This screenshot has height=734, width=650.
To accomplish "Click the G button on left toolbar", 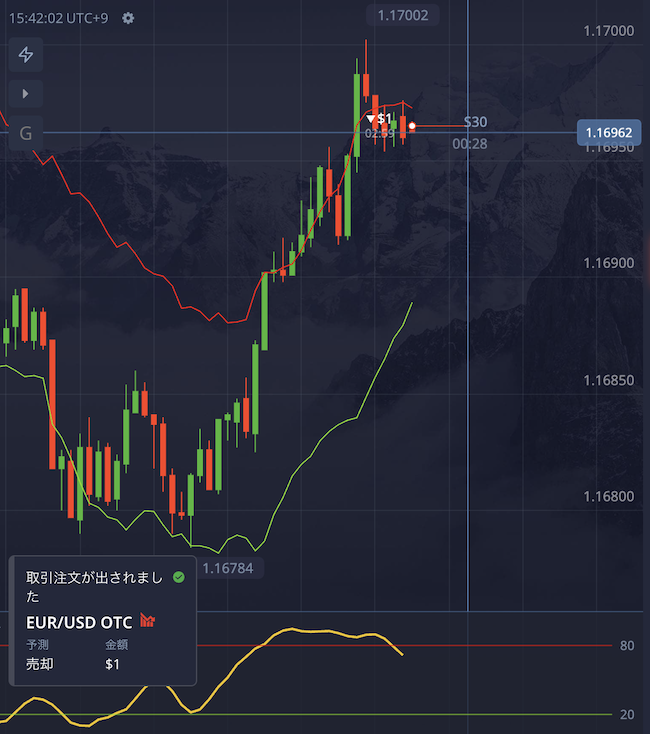I will tap(26, 133).
